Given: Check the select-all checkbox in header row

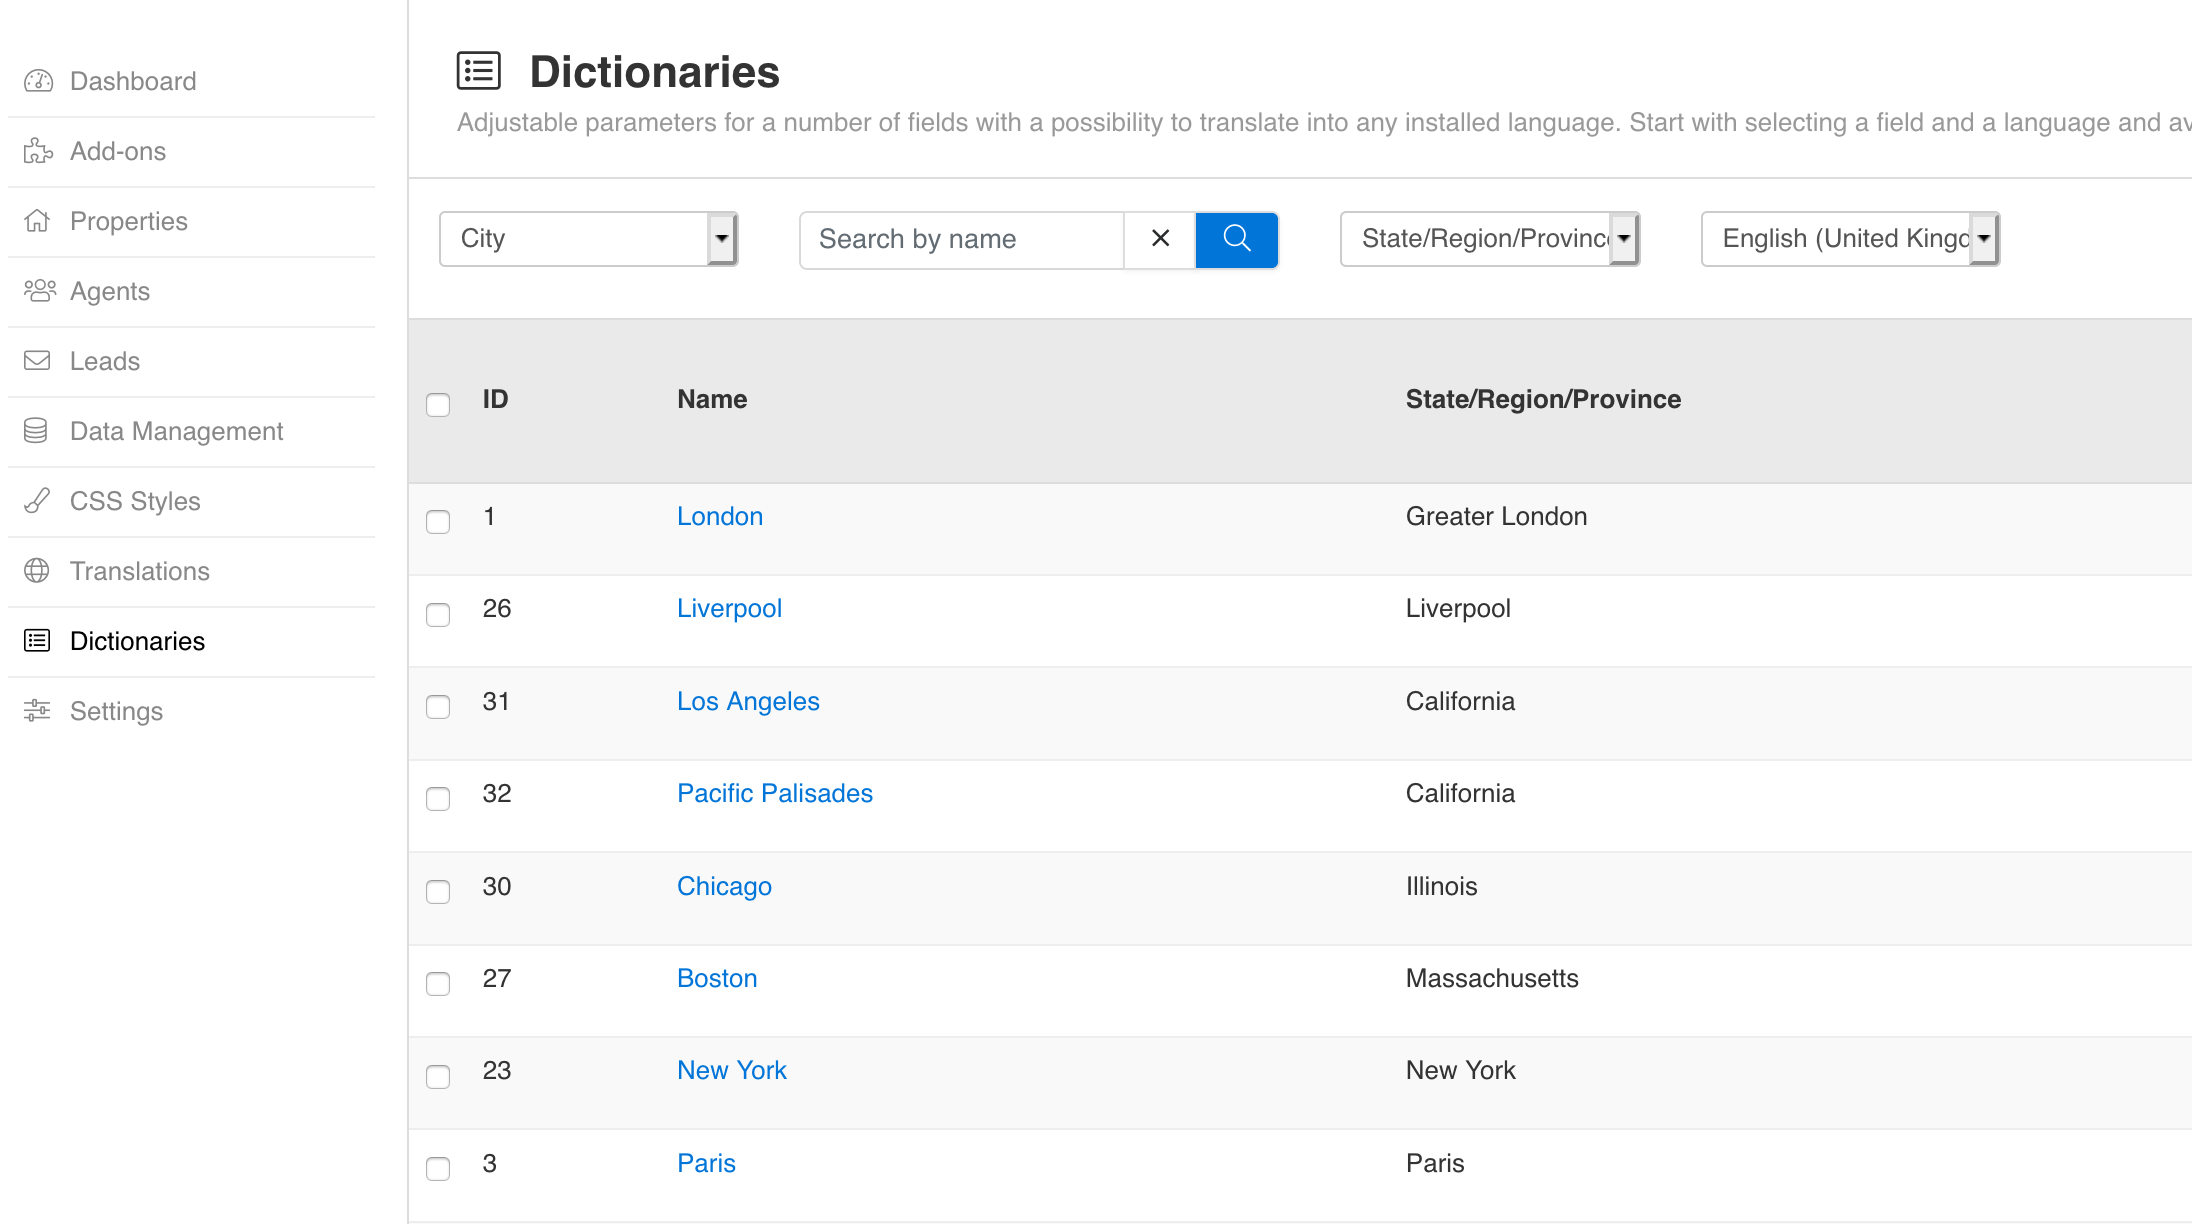Looking at the screenshot, I should click(438, 405).
